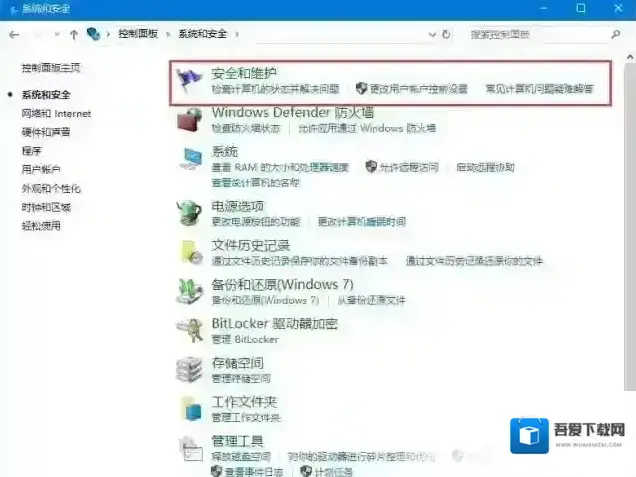The image size is (636, 477).
Task: Open 时钟和区域 category
Action: 46,207
